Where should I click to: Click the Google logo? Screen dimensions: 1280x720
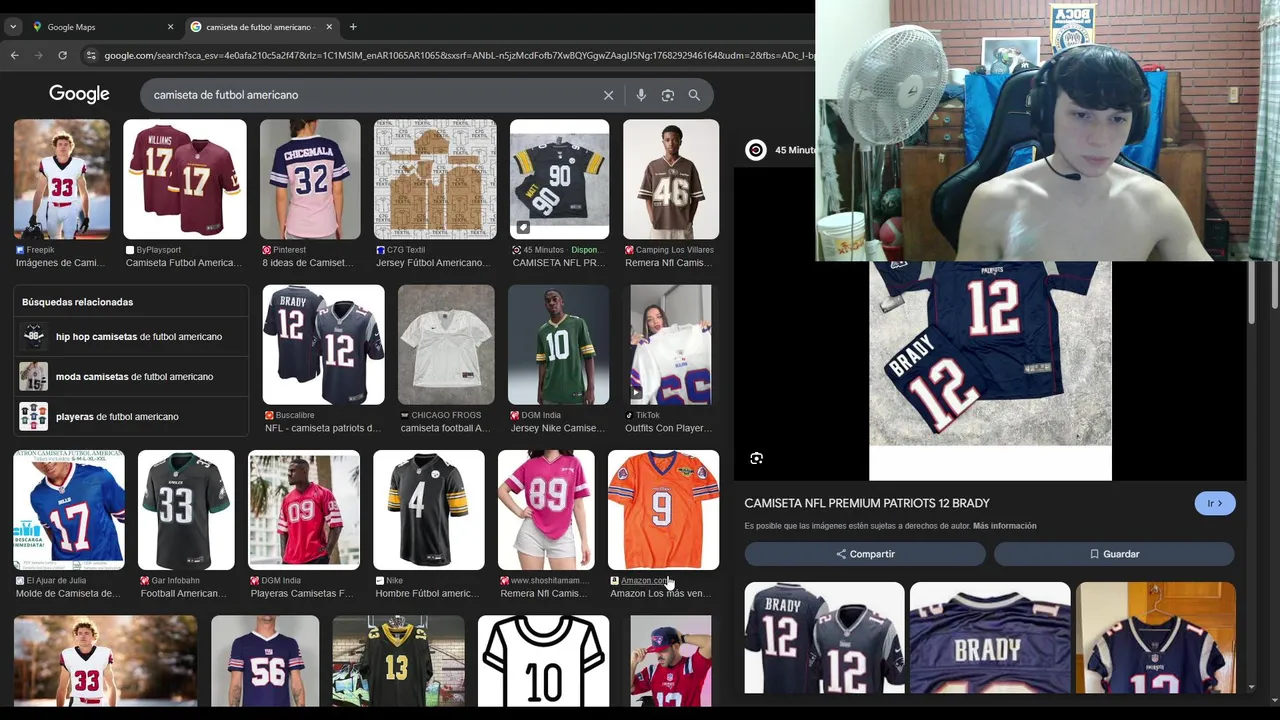tap(79, 94)
